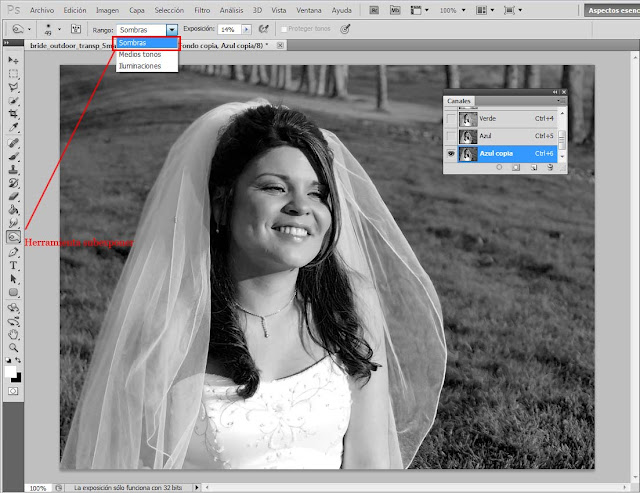
Task: Enable airbrush mode in the options bar
Action: coord(264,29)
